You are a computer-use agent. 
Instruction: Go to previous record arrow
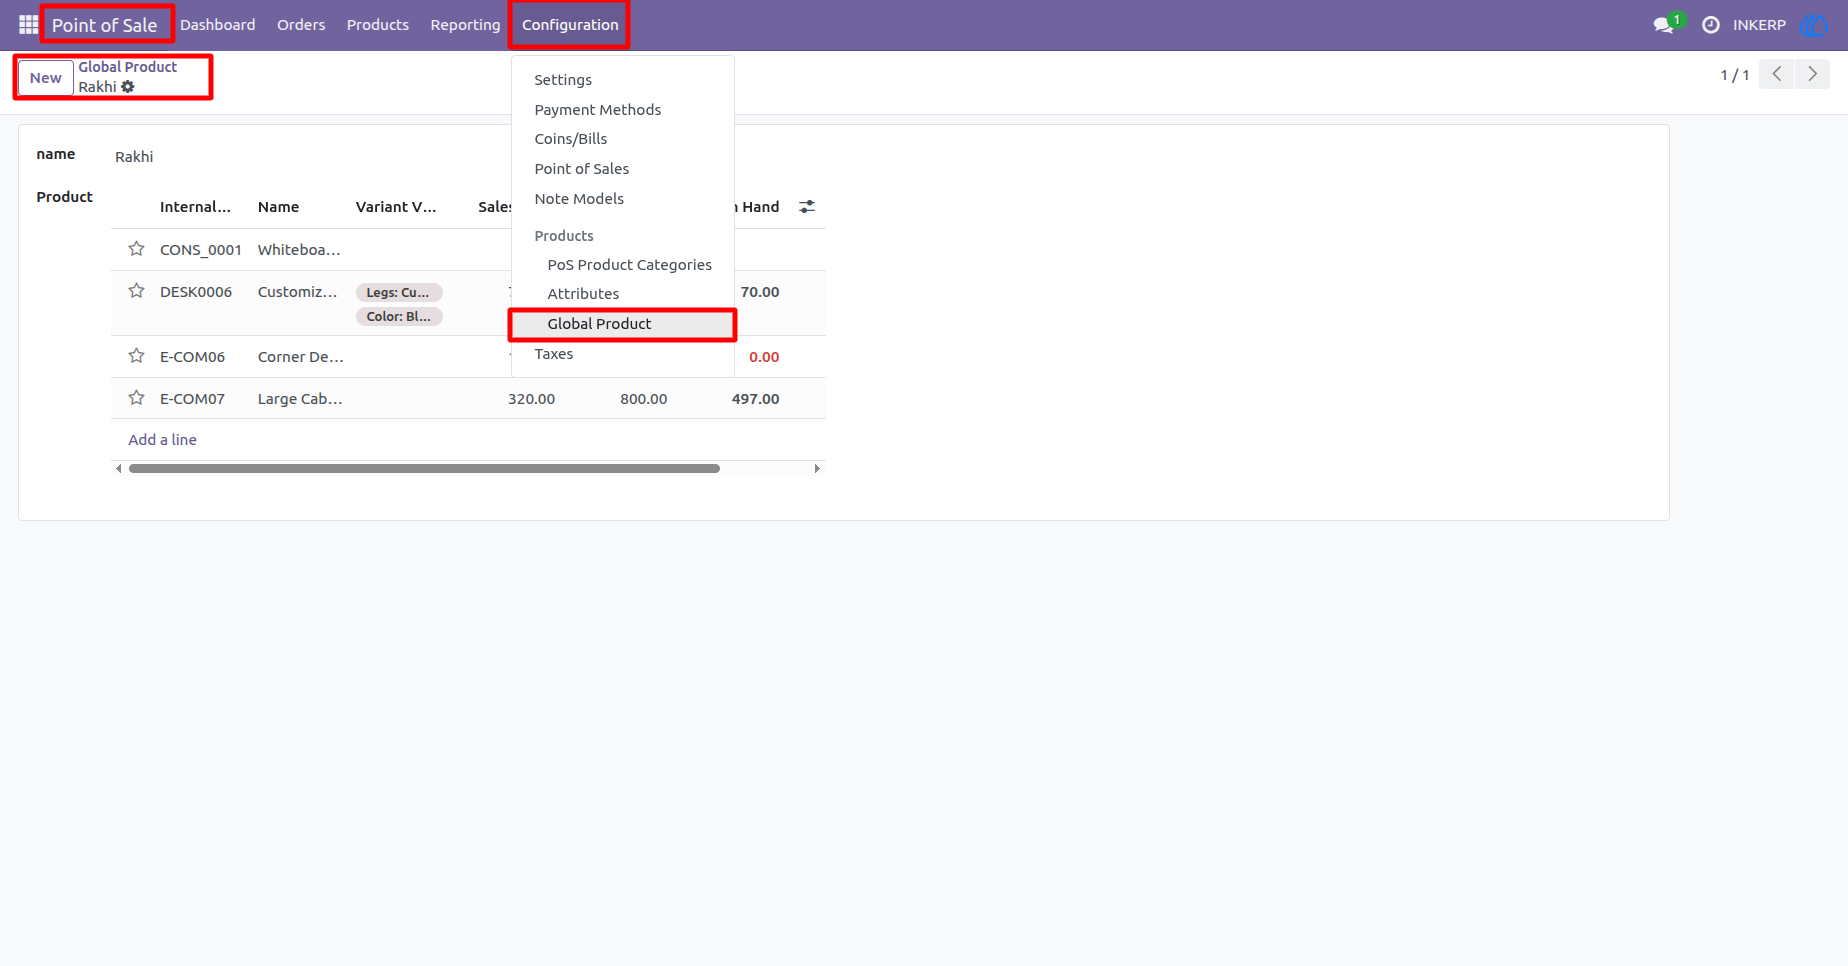pyautogui.click(x=1777, y=74)
